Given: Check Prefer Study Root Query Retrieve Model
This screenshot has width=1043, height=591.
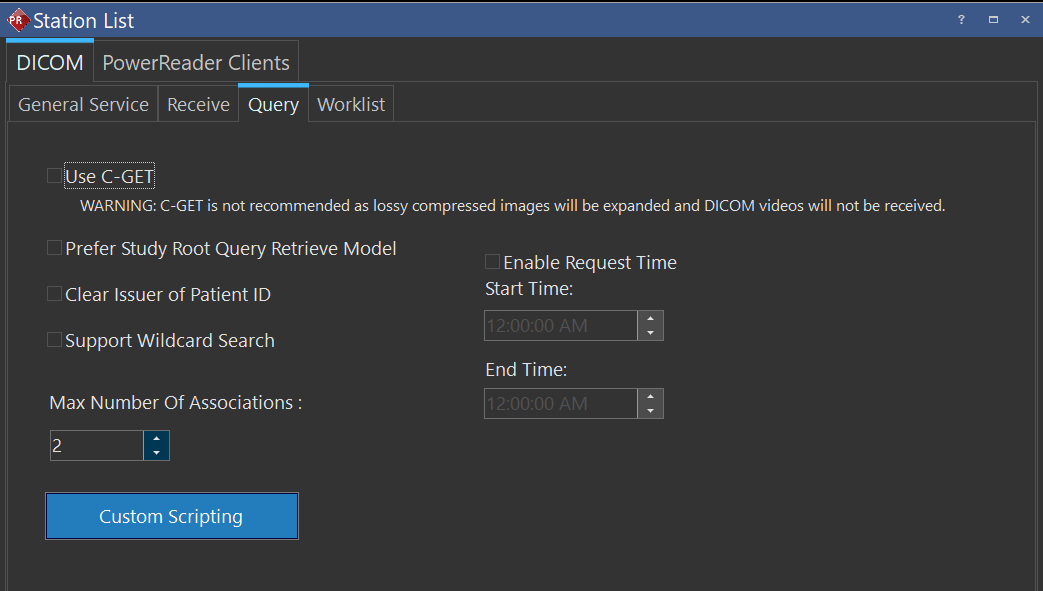Looking at the screenshot, I should tap(54, 248).
